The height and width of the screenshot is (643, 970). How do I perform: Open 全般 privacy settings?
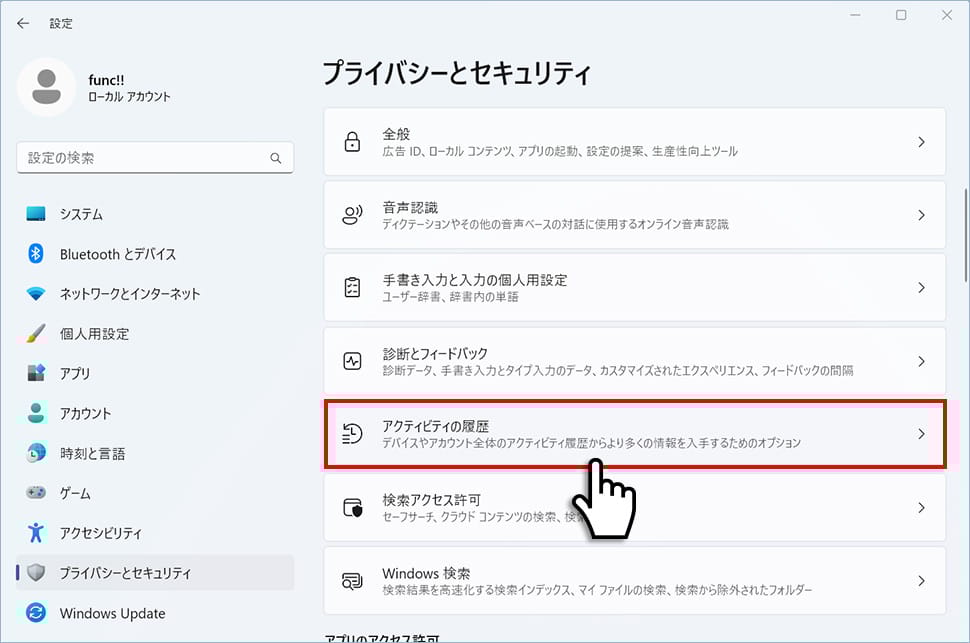(635, 142)
